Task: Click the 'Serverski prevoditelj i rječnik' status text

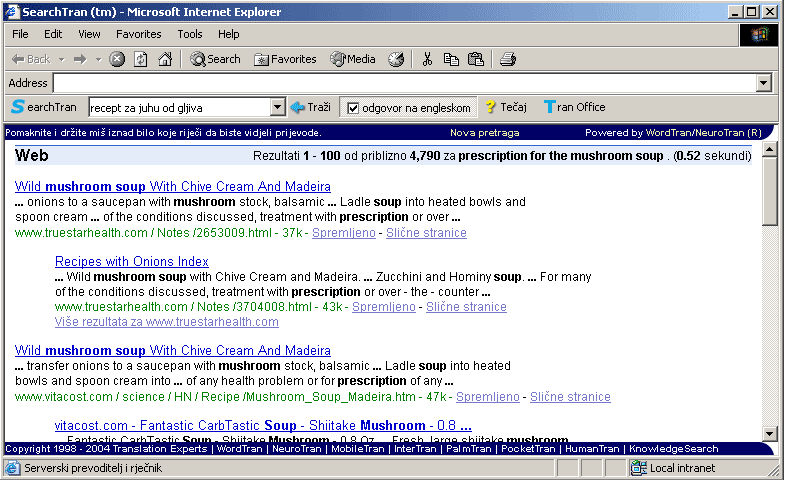Action: click(x=93, y=468)
